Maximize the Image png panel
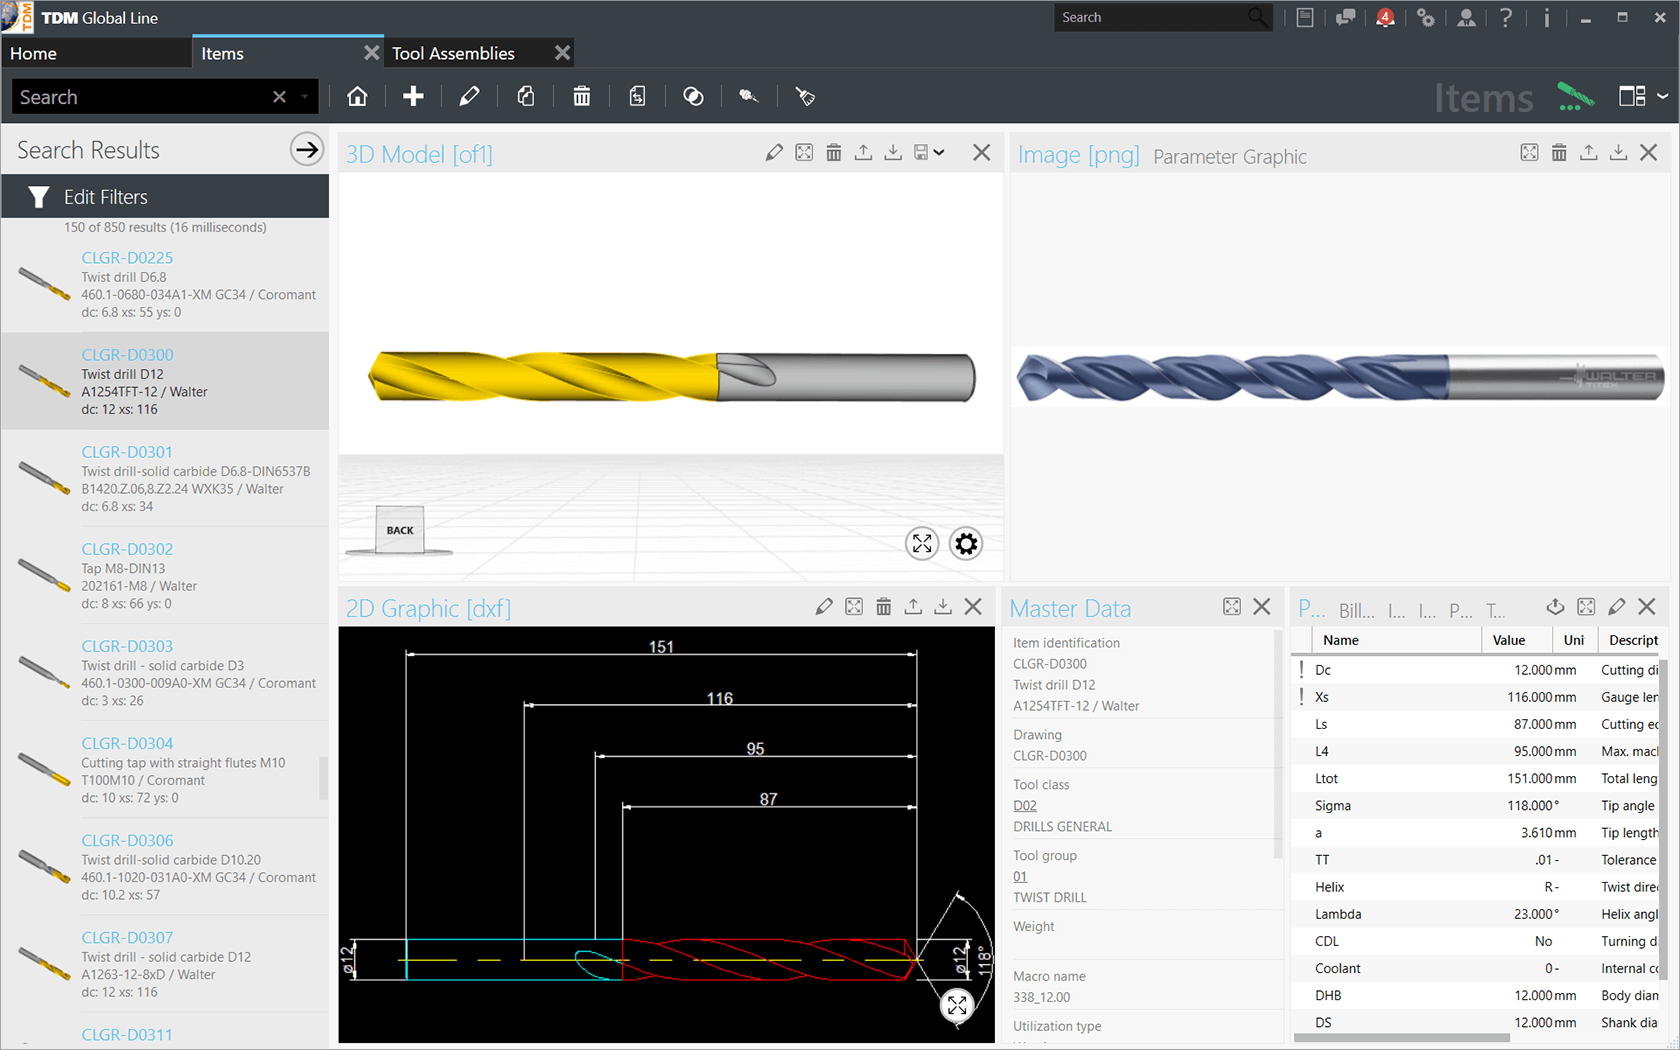1680x1050 pixels. (1529, 153)
